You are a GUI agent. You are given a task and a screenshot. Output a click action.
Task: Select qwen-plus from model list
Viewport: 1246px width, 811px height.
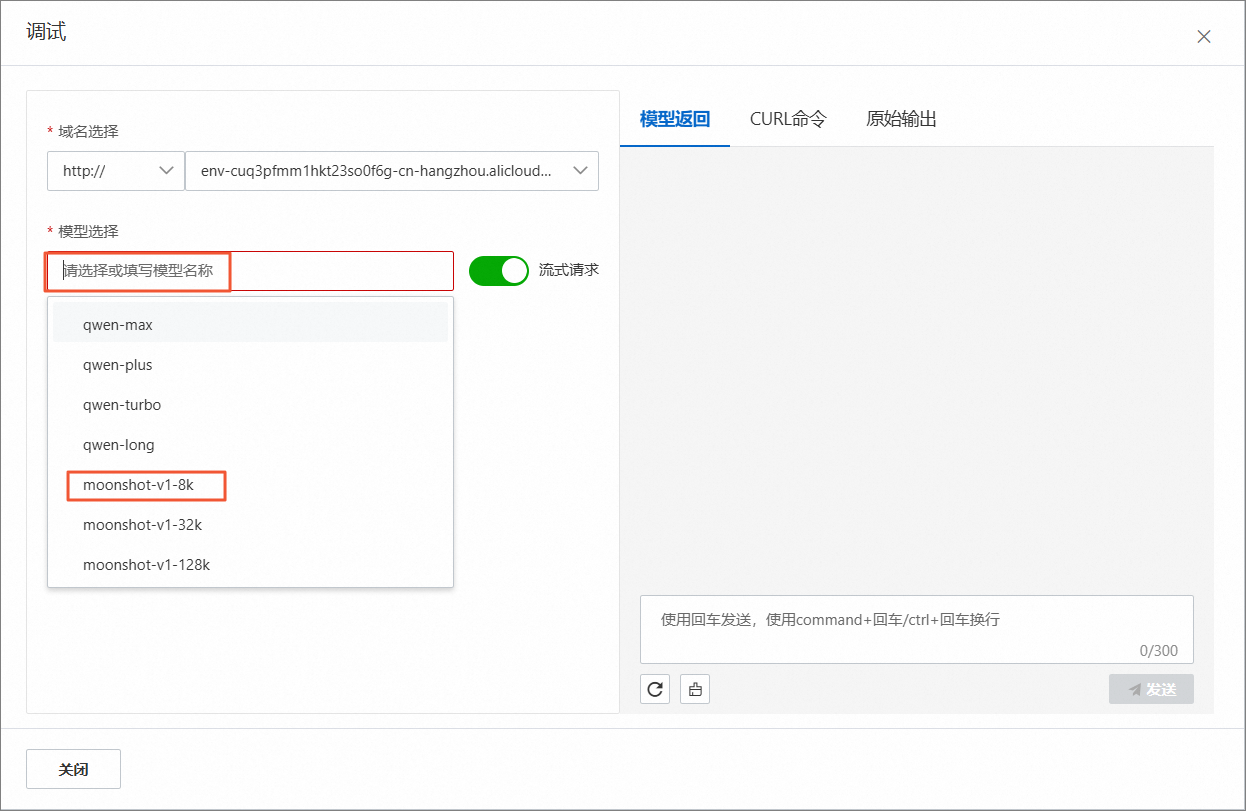coord(250,365)
